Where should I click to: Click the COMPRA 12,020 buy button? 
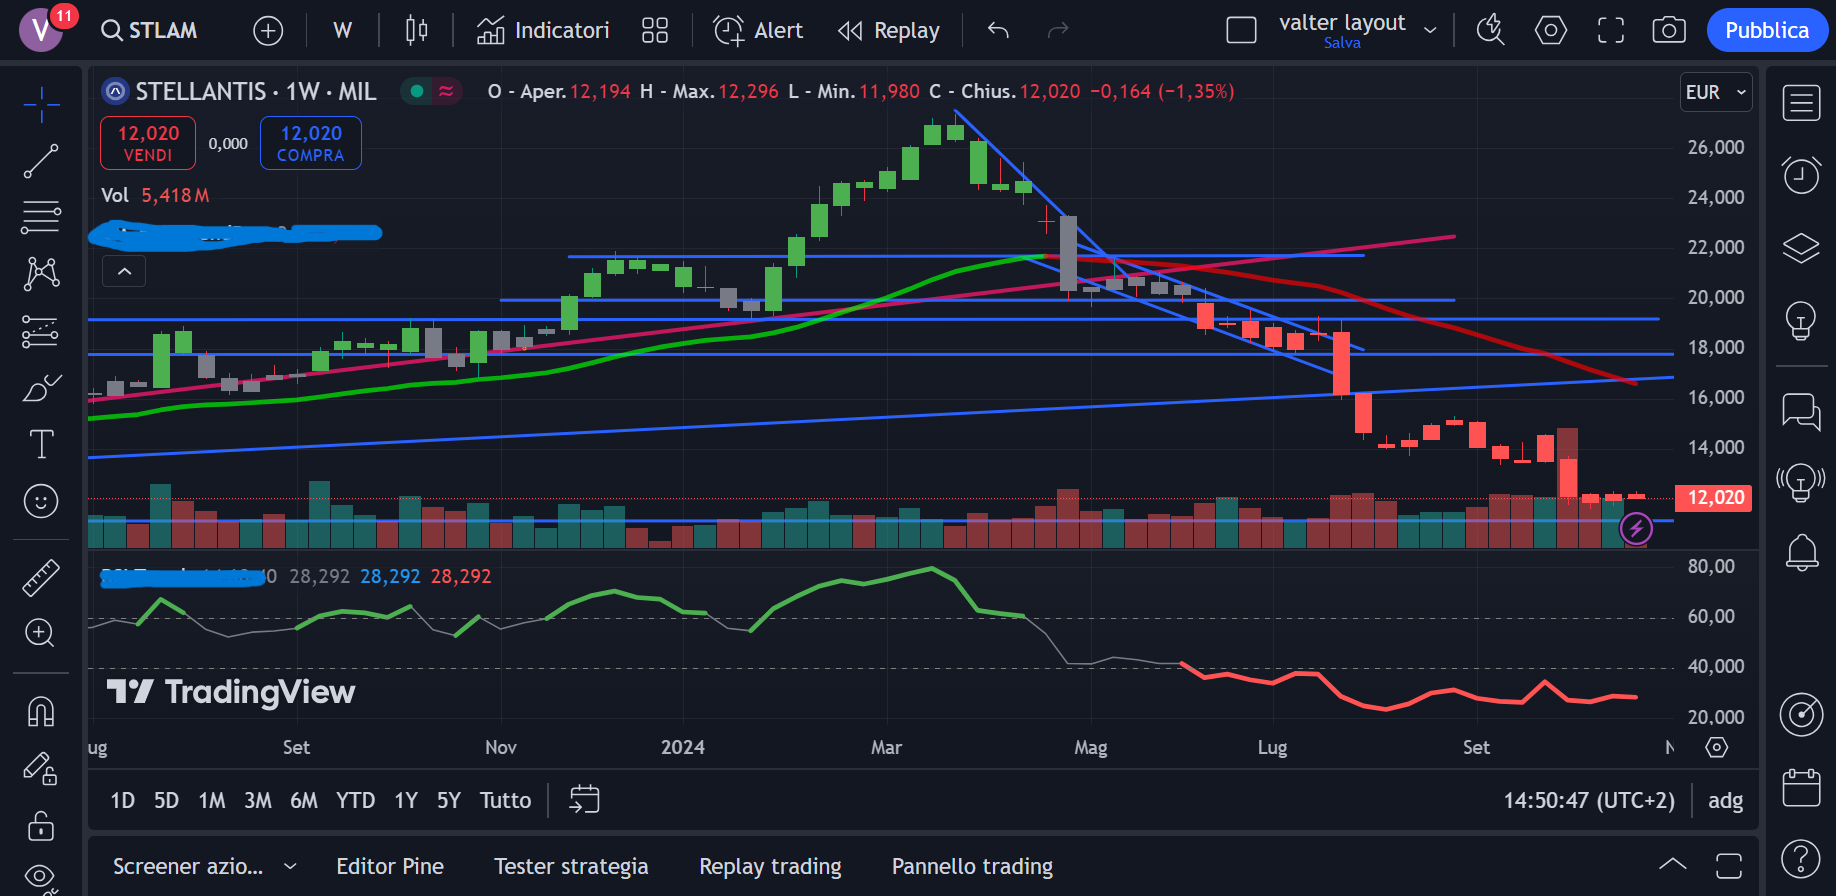coord(311,143)
